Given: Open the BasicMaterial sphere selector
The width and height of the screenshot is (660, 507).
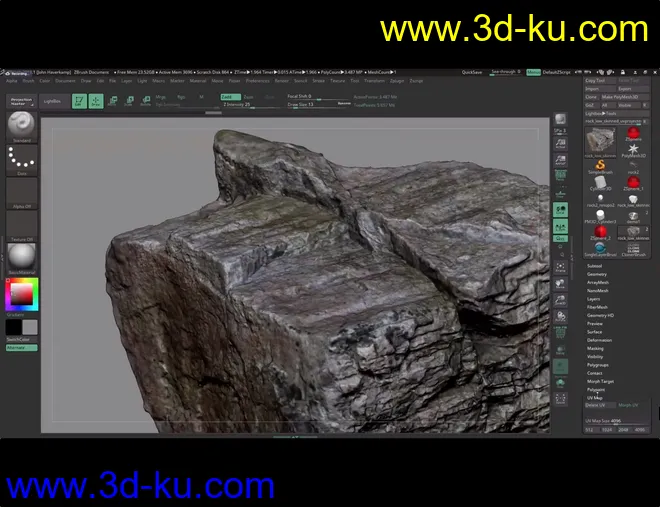Looking at the screenshot, I should click(x=21, y=257).
